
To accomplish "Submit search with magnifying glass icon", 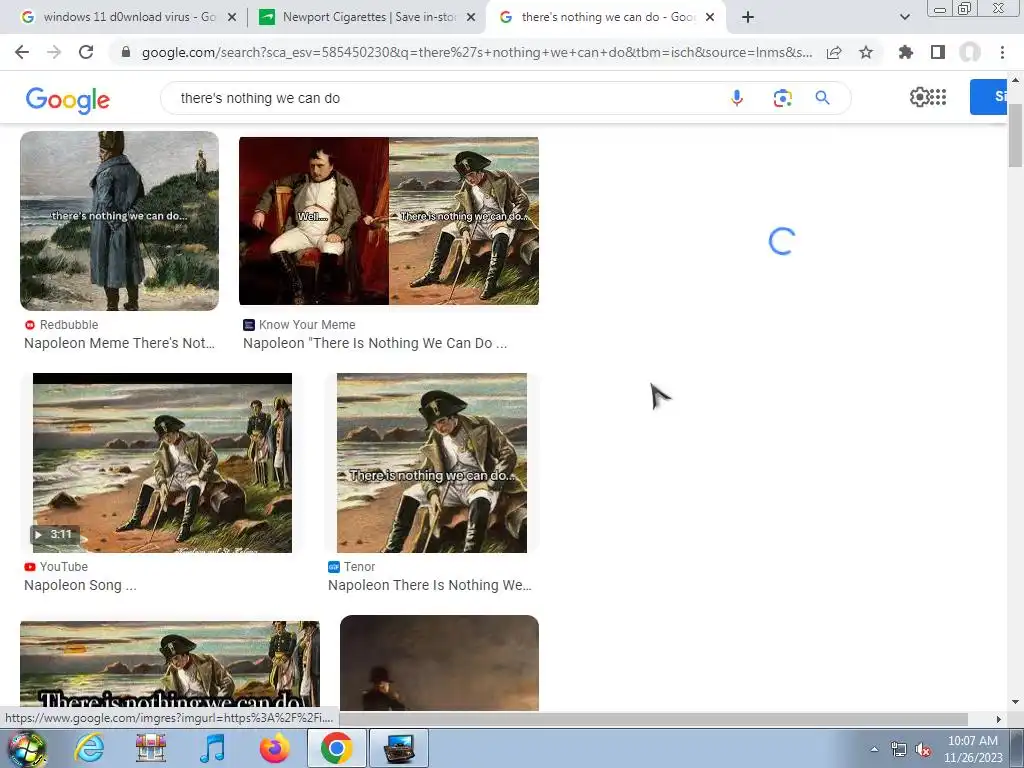I will [822, 98].
